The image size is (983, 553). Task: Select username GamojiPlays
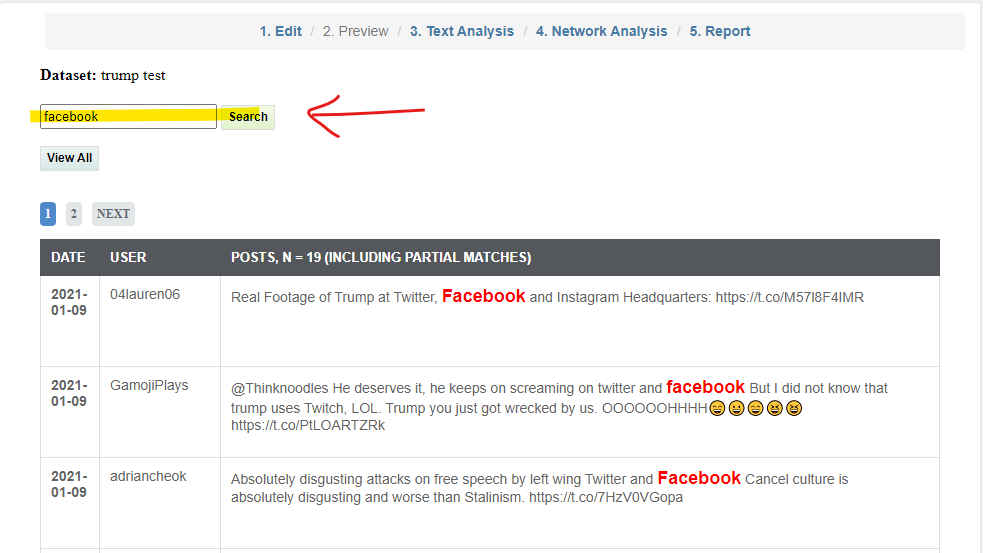tap(149, 386)
